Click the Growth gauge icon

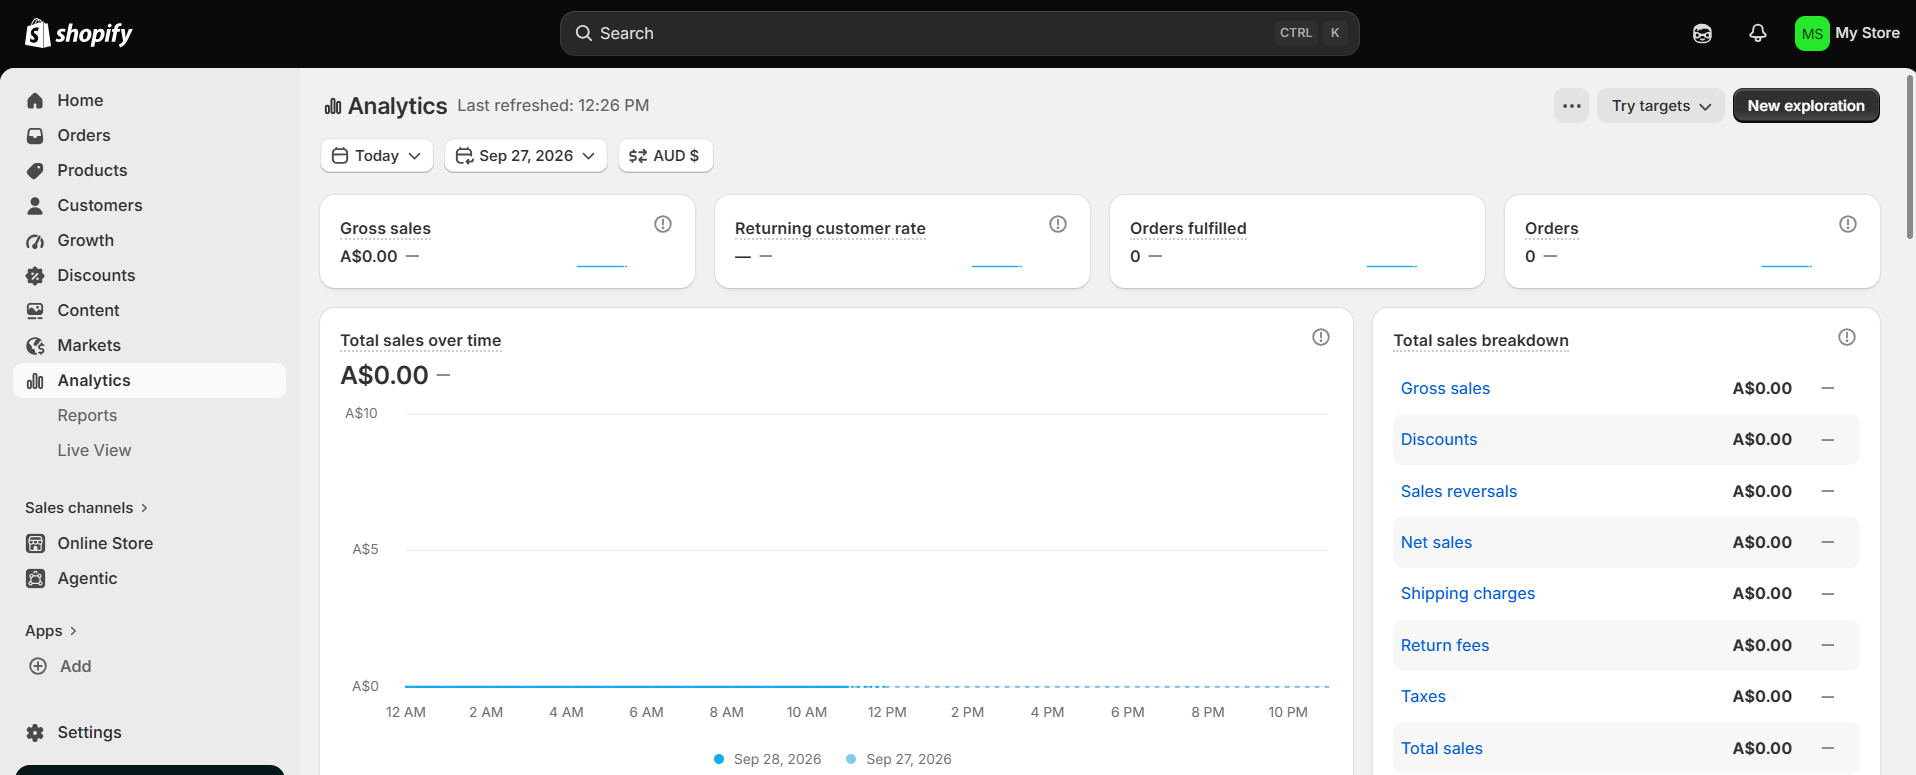point(35,240)
